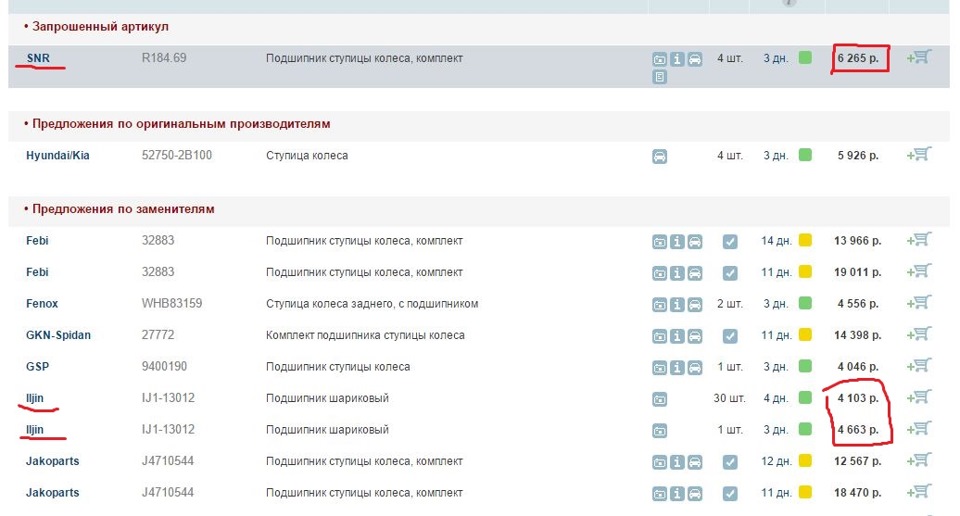Click availability checkmark in Jakoparts 11 дн. row
Image resolution: width=960 pixels, height=516 pixels.
coord(730,493)
